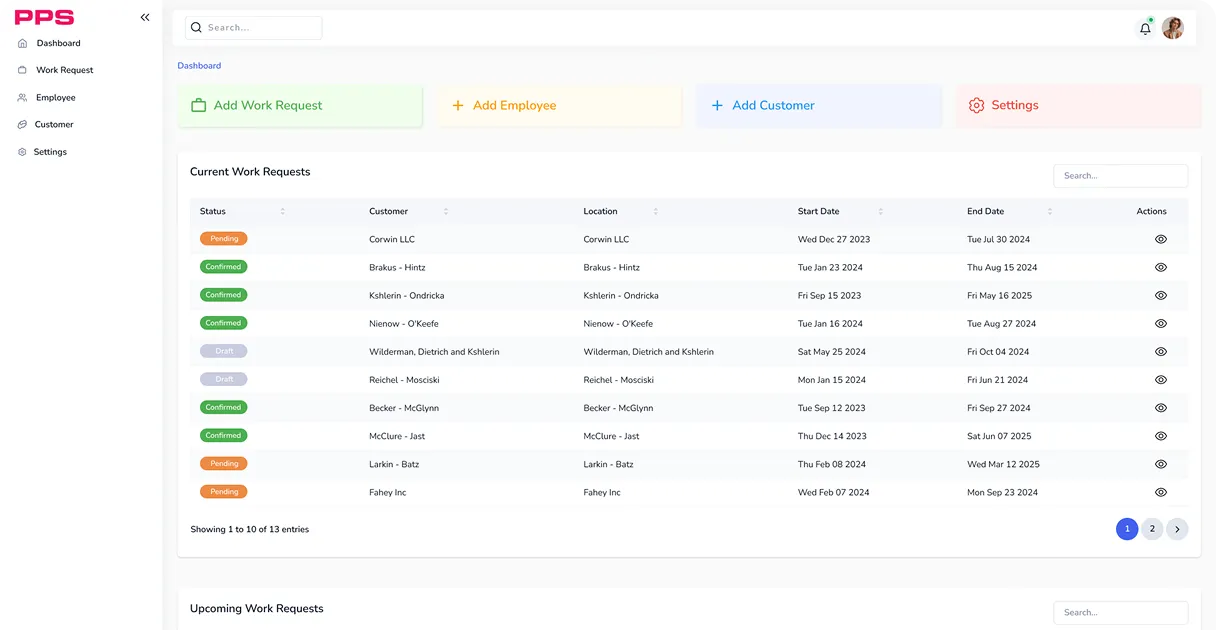View the Kshlerin - Ondricka work request
The image size is (1216, 630).
(x=1161, y=295)
